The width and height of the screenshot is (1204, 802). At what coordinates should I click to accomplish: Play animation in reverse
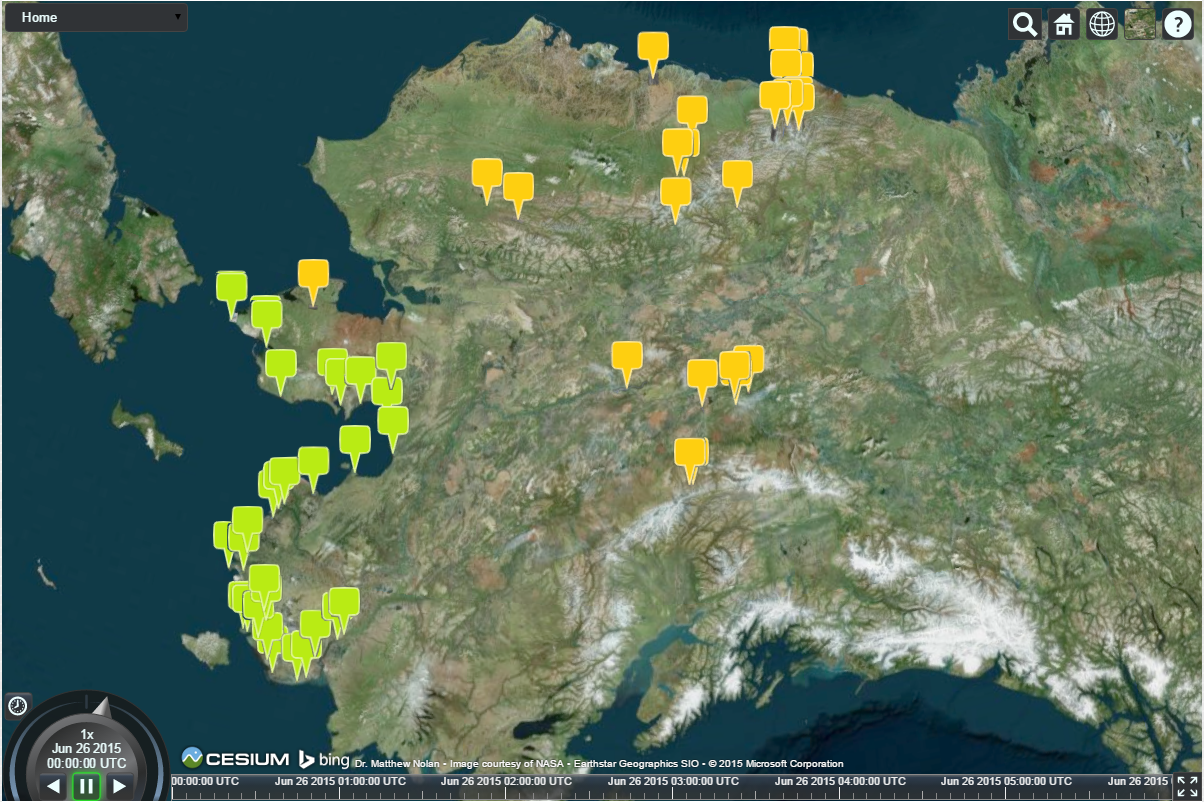[x=54, y=786]
